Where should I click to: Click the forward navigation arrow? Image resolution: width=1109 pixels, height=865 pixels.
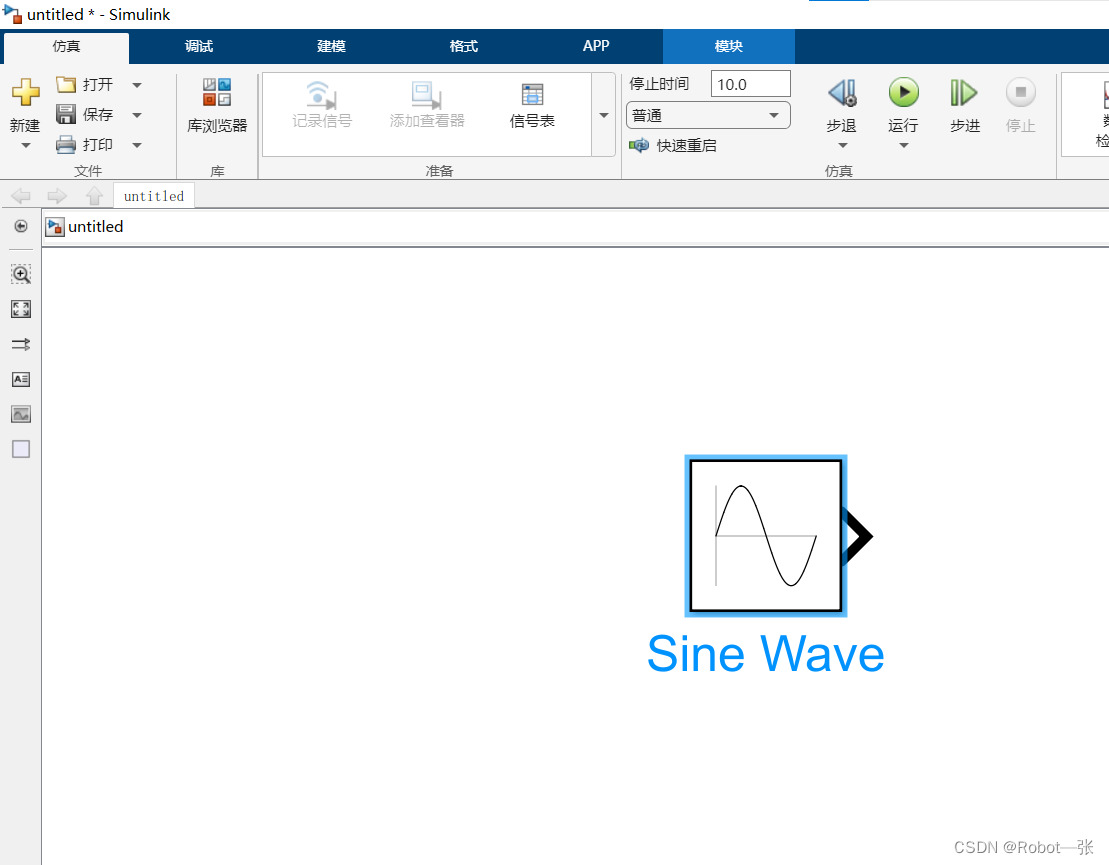(x=57, y=196)
